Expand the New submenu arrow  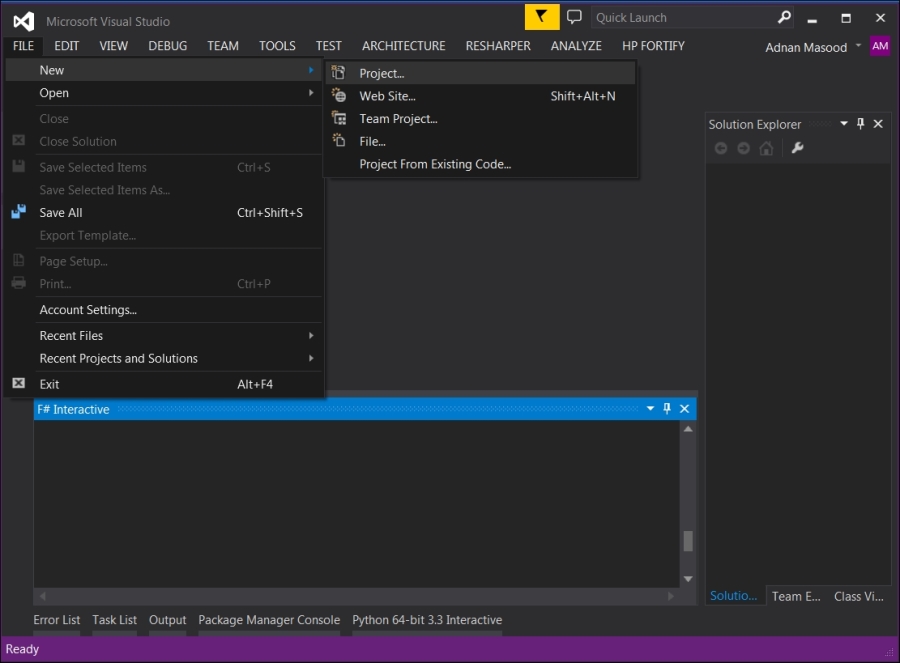point(311,70)
